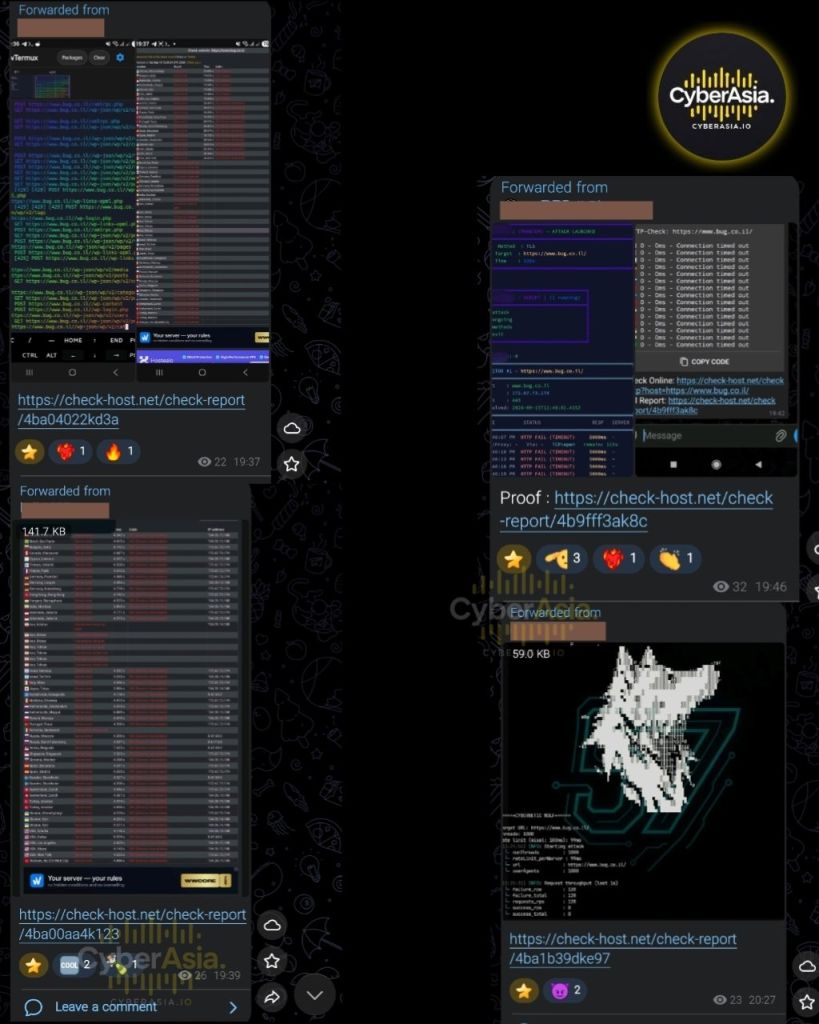Viewport: 819px width, 1024px height.
Task: Click the 59.0 KB file size label
Action: click(x=531, y=654)
